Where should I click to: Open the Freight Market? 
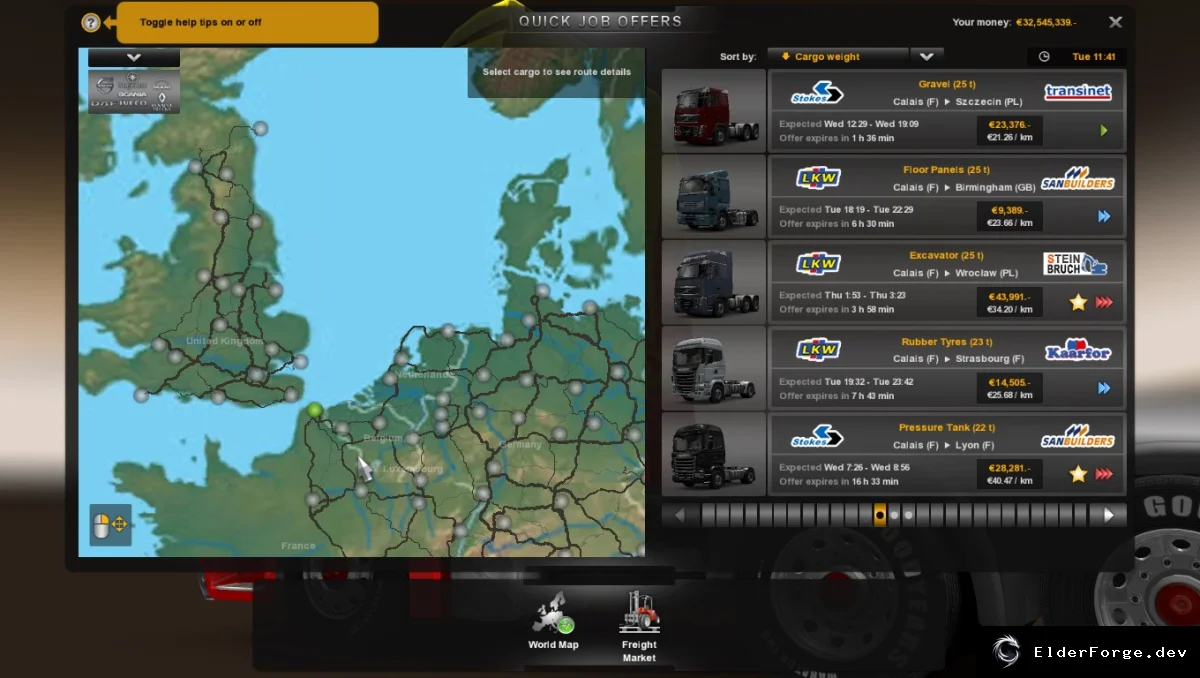pyautogui.click(x=639, y=627)
